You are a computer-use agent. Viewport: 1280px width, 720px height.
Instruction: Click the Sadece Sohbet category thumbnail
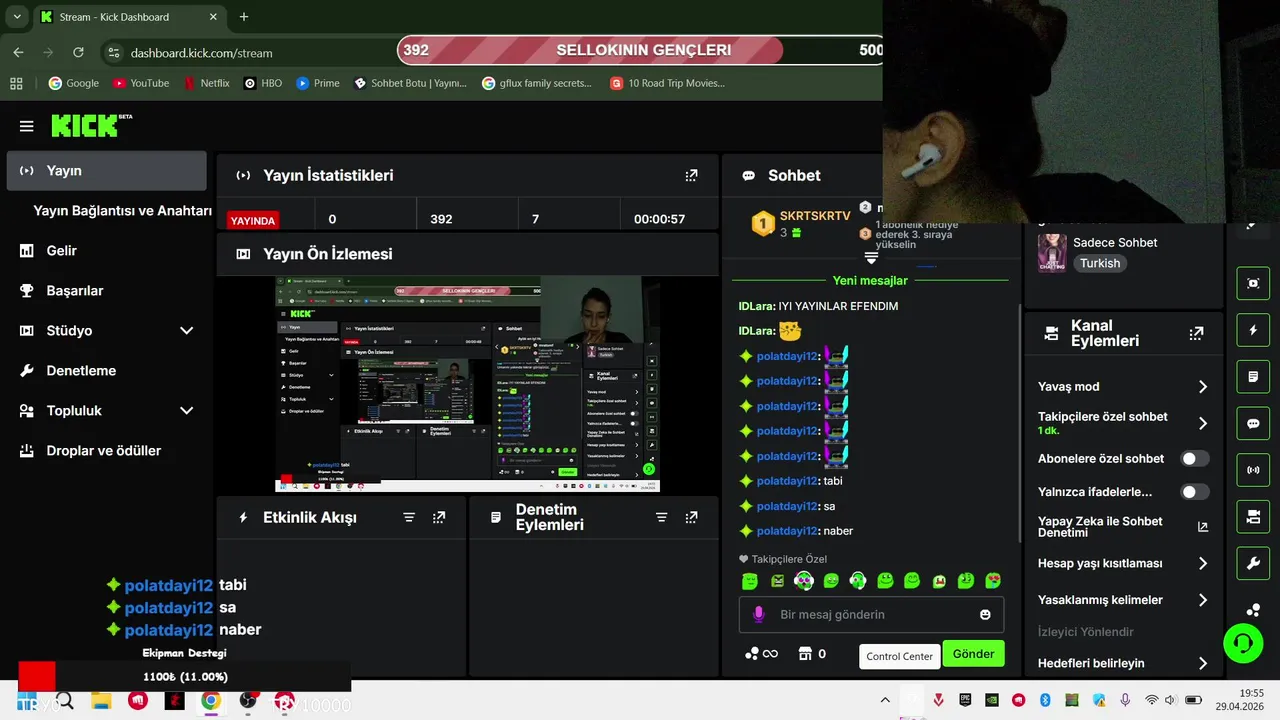point(1052,253)
